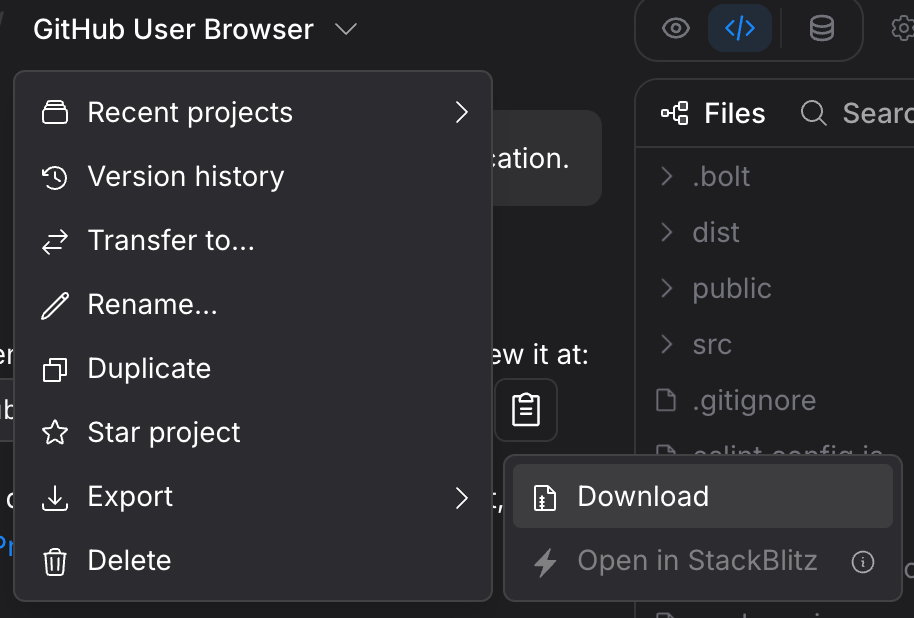
Task: Click the Files tree icon
Action: click(674, 113)
